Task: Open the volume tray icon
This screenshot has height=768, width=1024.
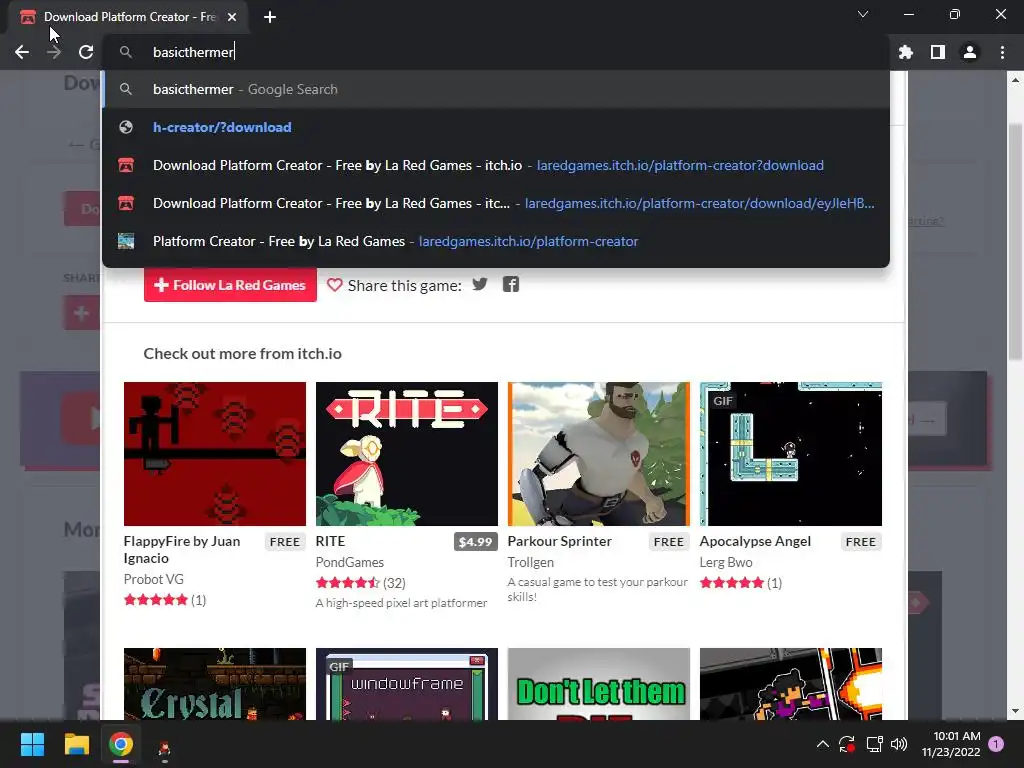Action: pyautogui.click(x=899, y=744)
